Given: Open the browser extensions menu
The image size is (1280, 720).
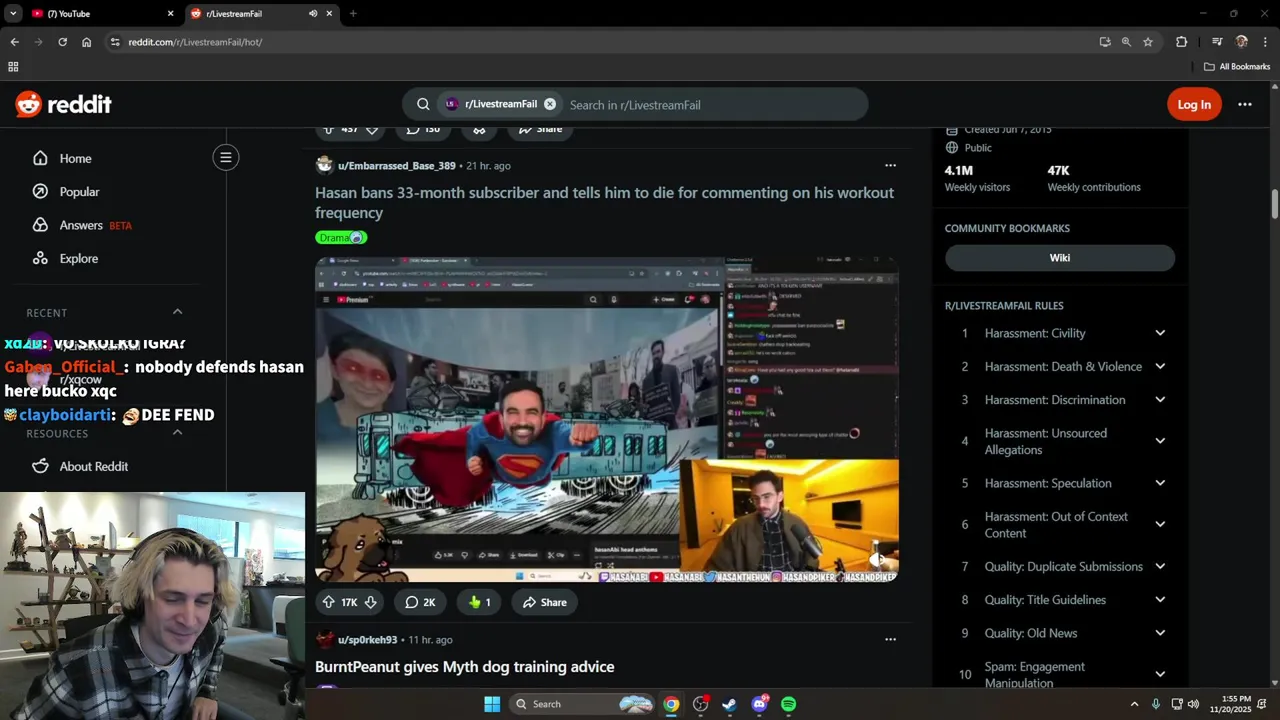Looking at the screenshot, I should tap(1181, 42).
